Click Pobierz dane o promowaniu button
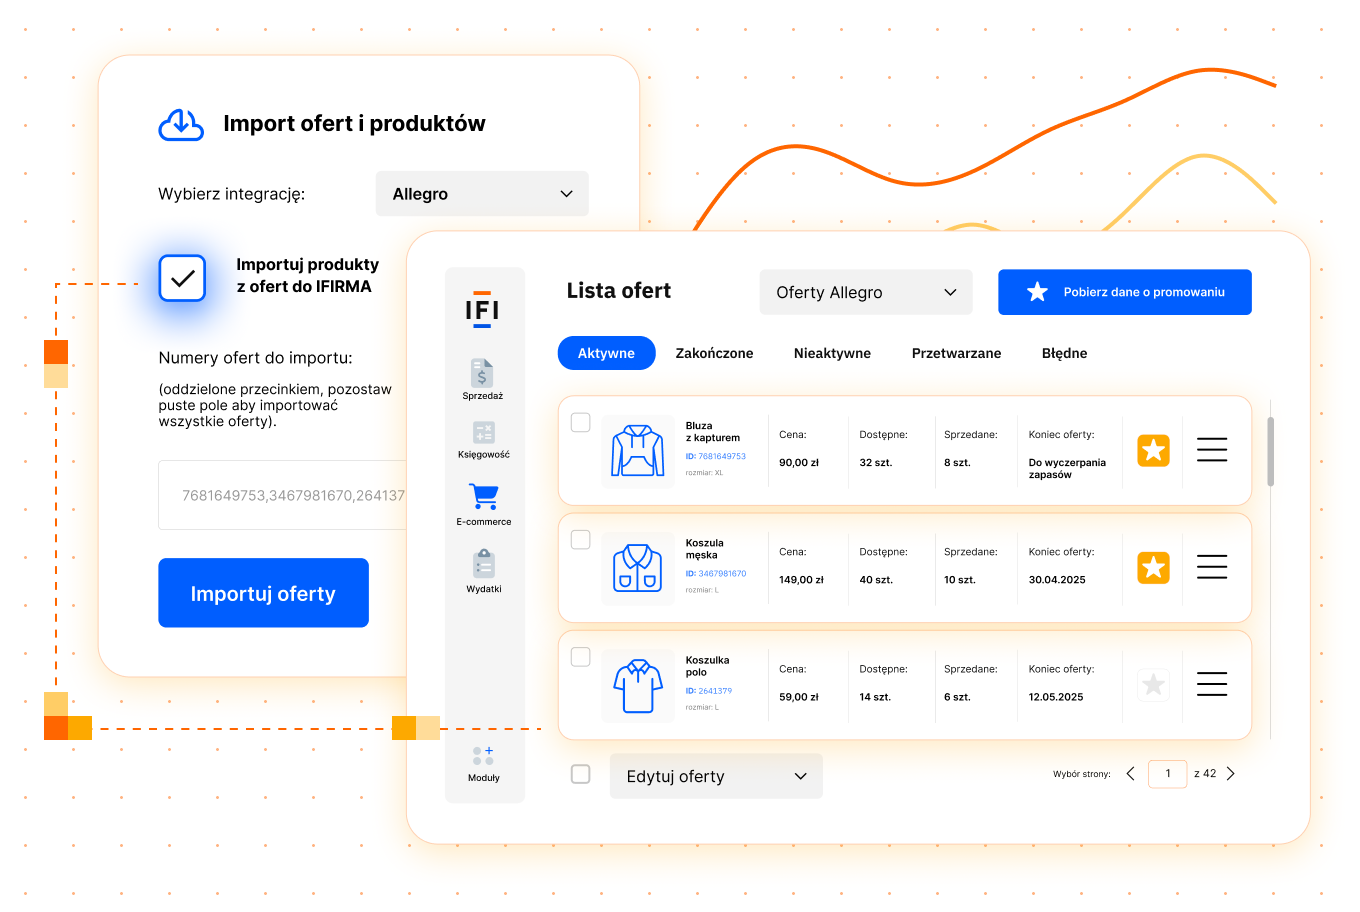 click(1125, 292)
